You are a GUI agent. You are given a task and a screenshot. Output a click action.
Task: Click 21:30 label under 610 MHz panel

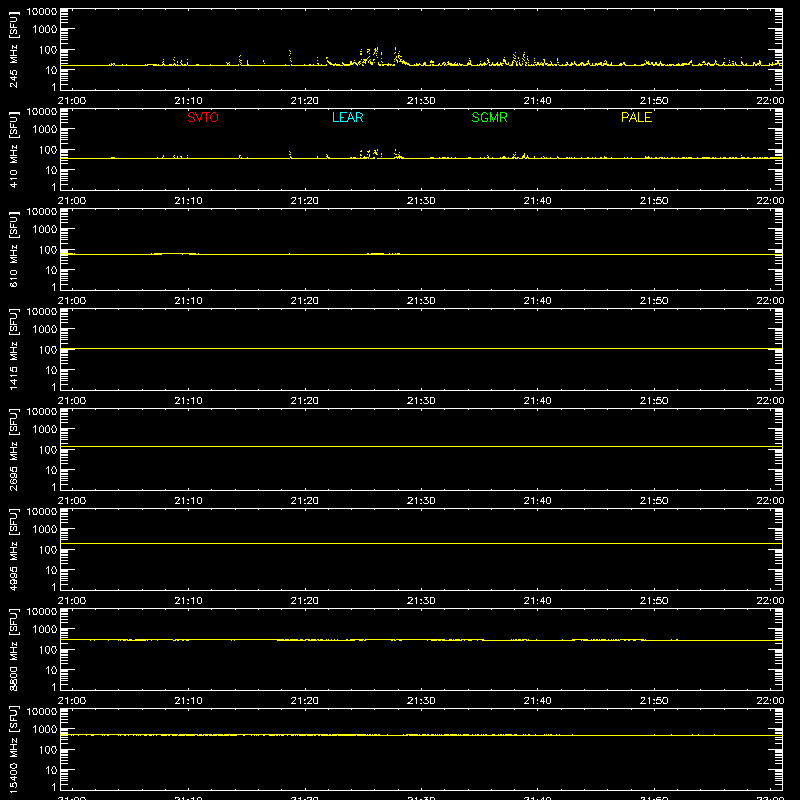(421, 301)
